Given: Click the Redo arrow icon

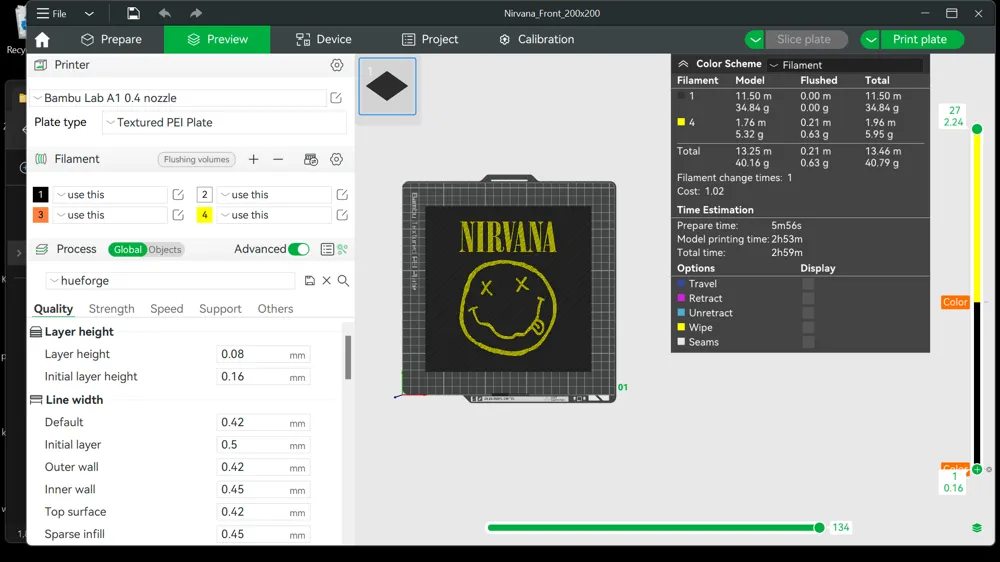Looking at the screenshot, I should pos(196,13).
